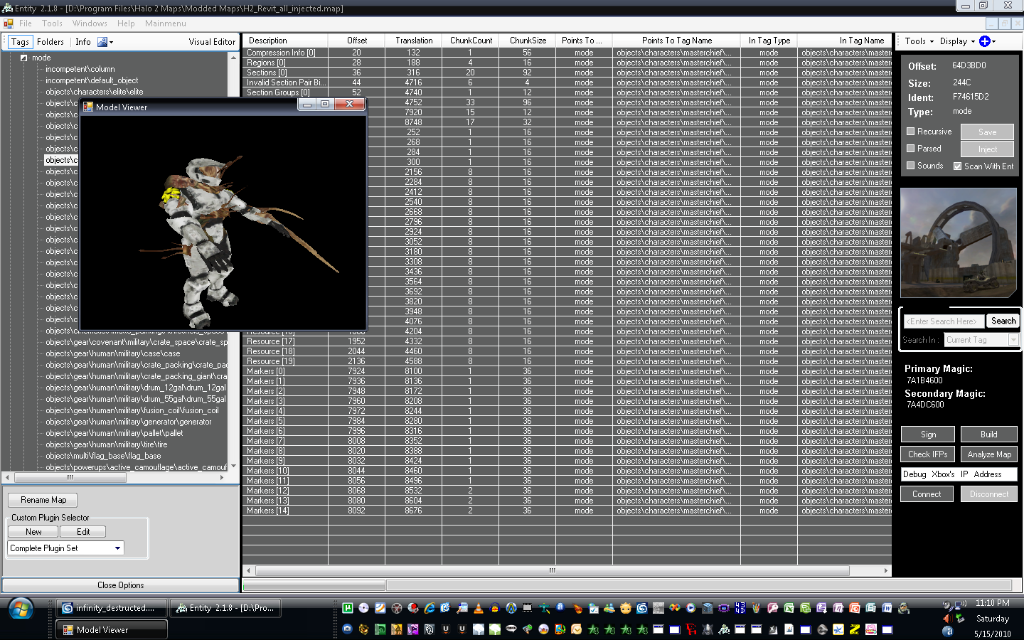Click Close Options bar
The height and width of the screenshot is (640, 1024).
(120, 585)
